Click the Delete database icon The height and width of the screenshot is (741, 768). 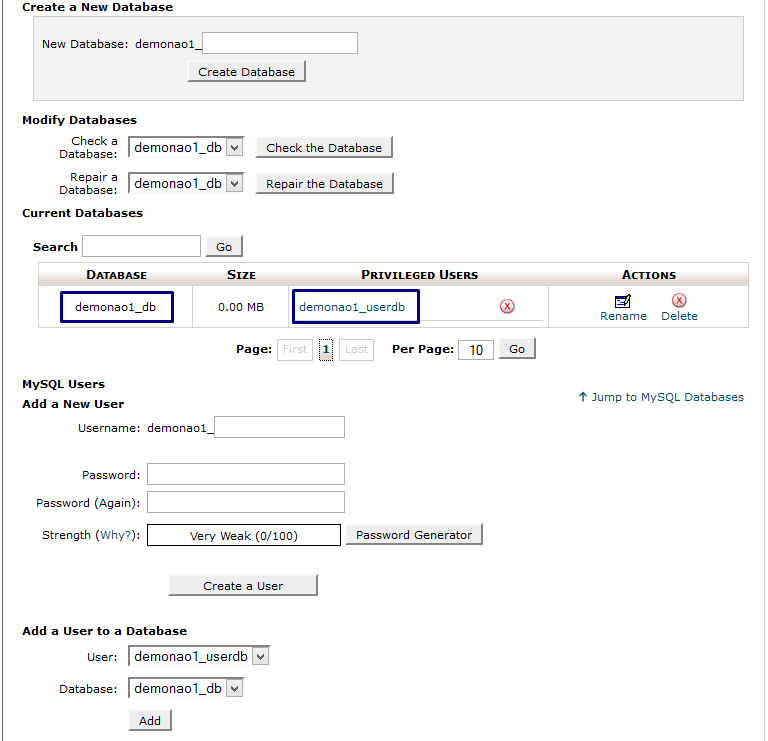[x=679, y=301]
